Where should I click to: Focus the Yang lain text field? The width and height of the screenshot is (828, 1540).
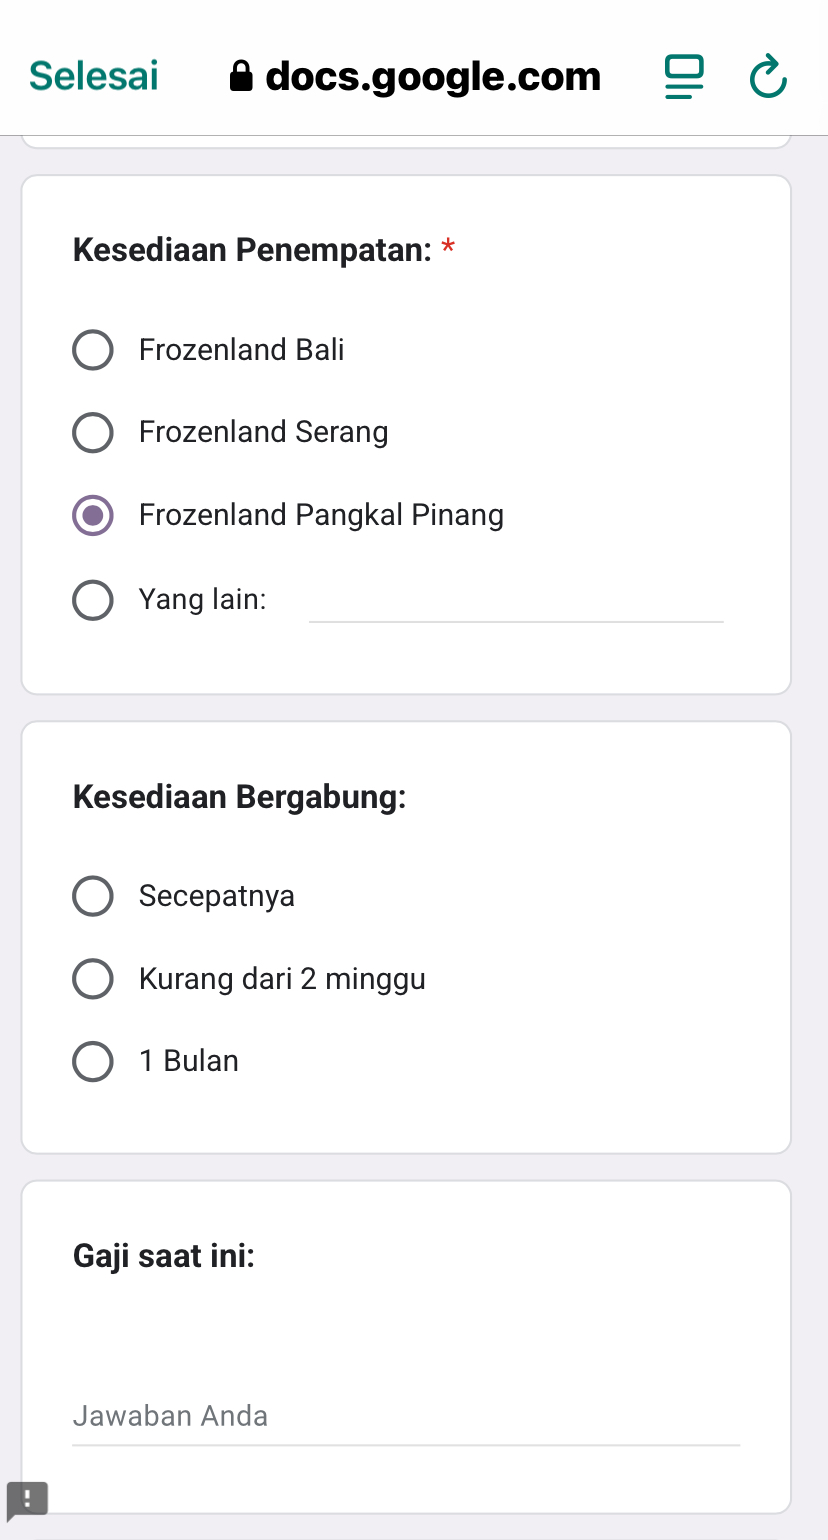coord(516,603)
